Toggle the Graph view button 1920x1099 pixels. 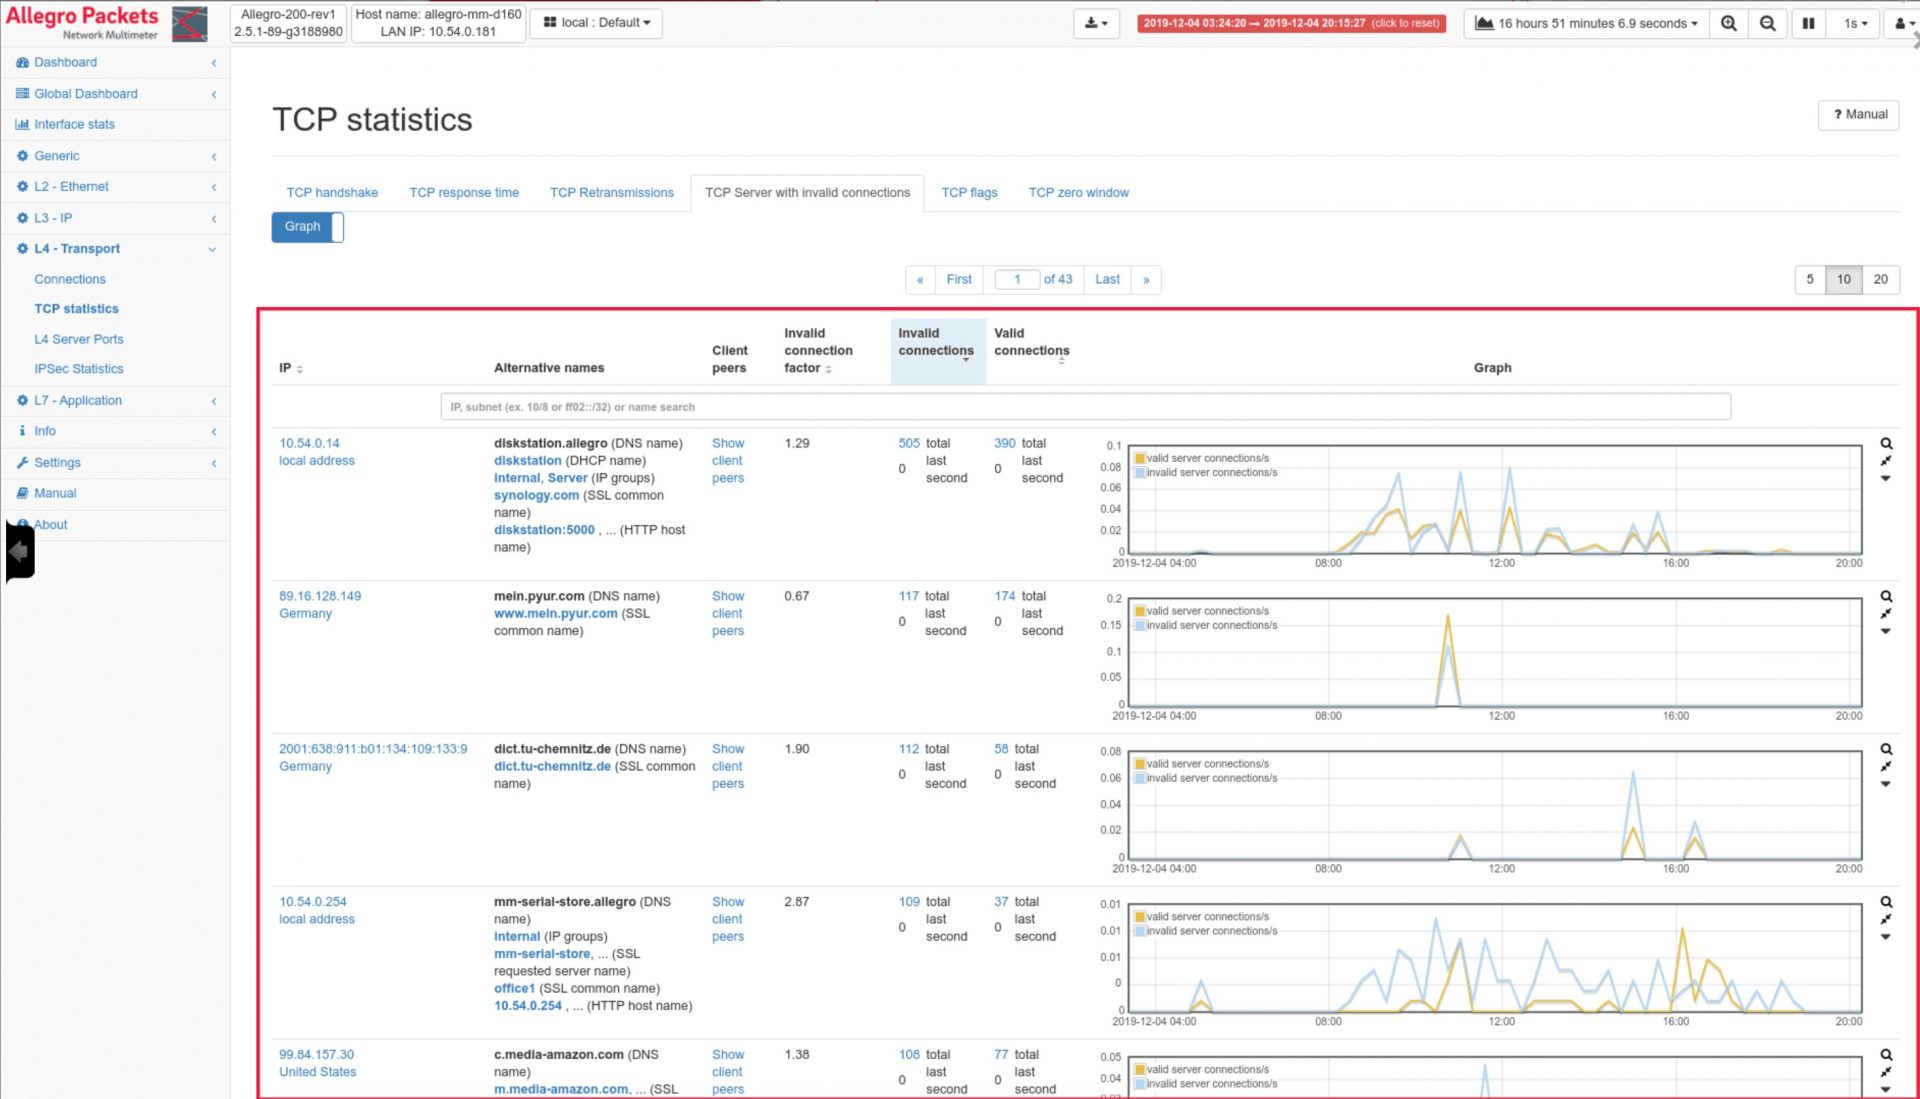point(301,226)
